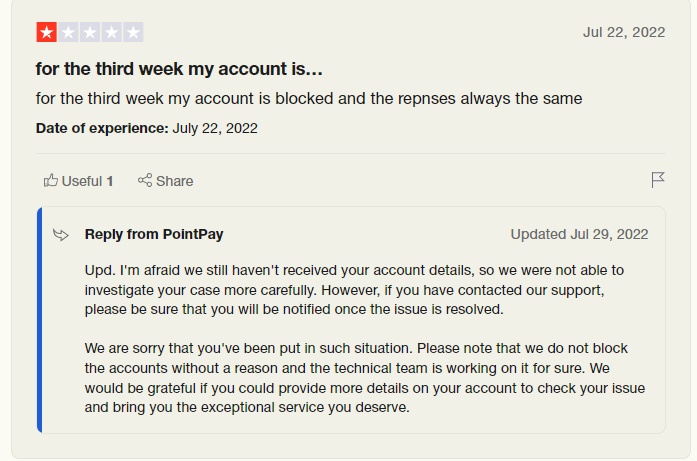Click the reply paragraph starting We are sorry
The width and height of the screenshot is (697, 461).
(365, 377)
